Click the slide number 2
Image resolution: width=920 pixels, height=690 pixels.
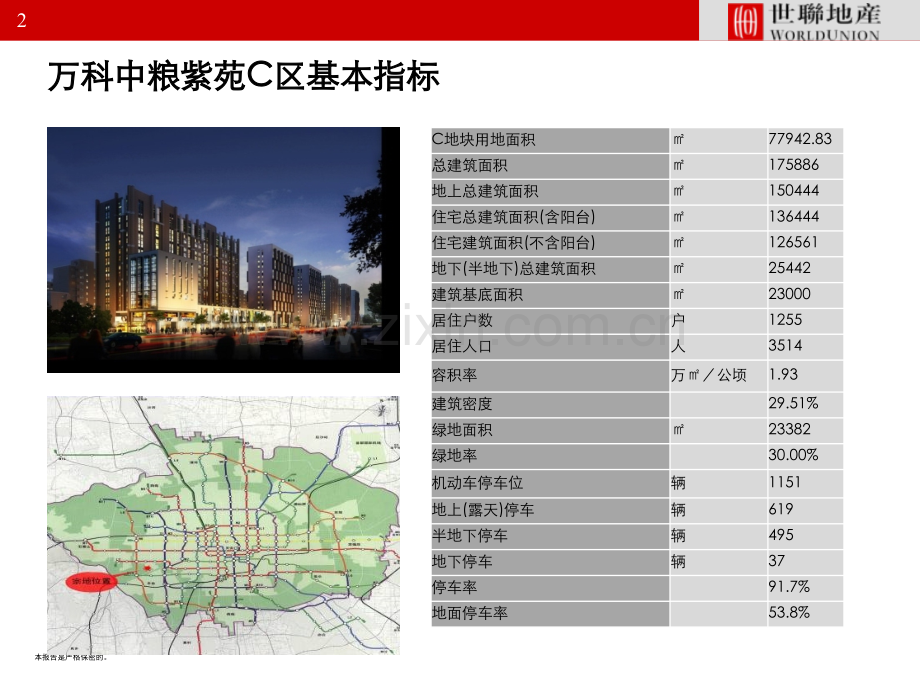21,21
